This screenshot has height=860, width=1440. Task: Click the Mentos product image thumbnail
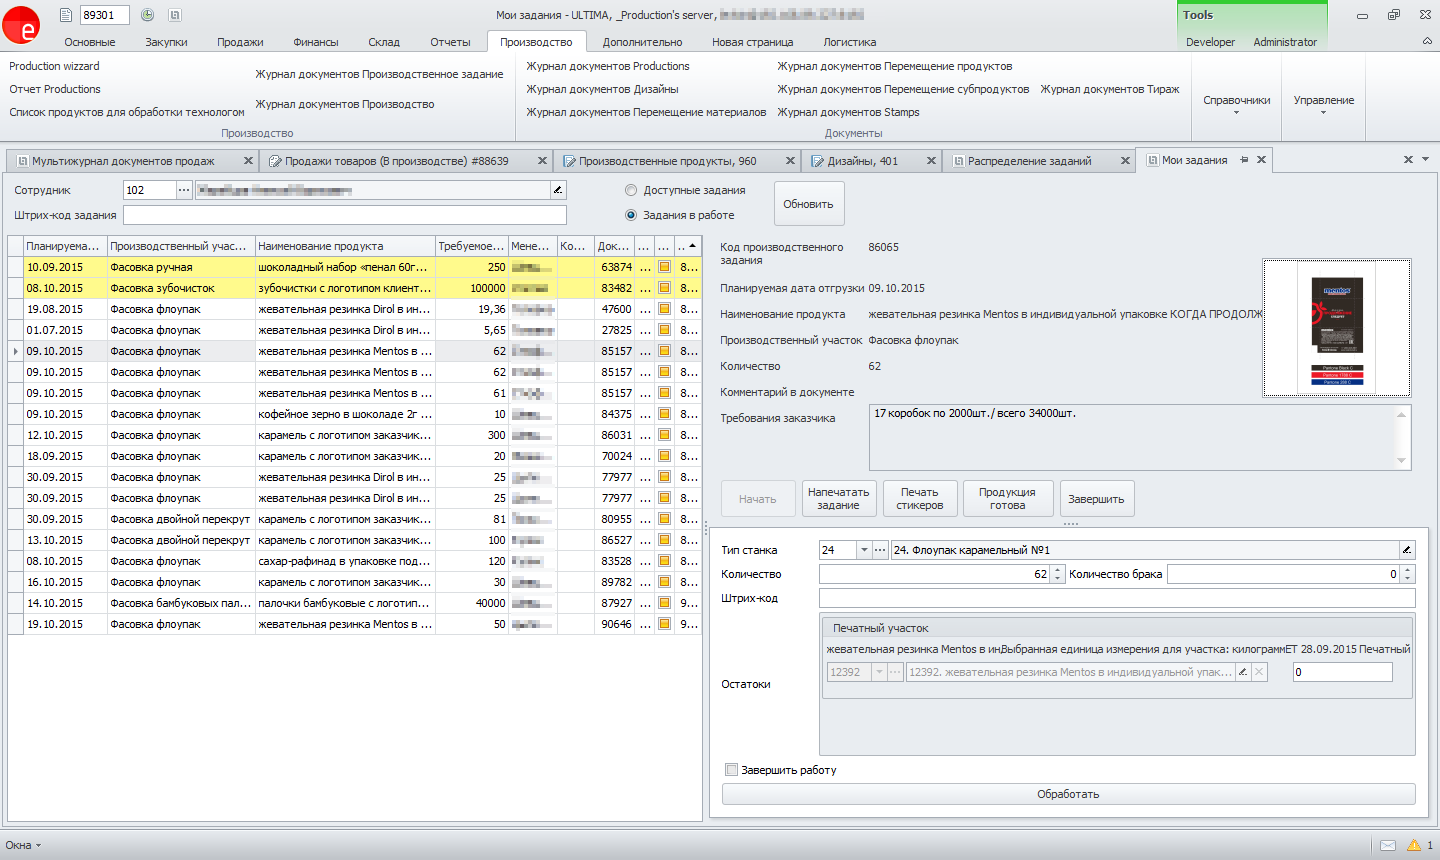point(1336,328)
